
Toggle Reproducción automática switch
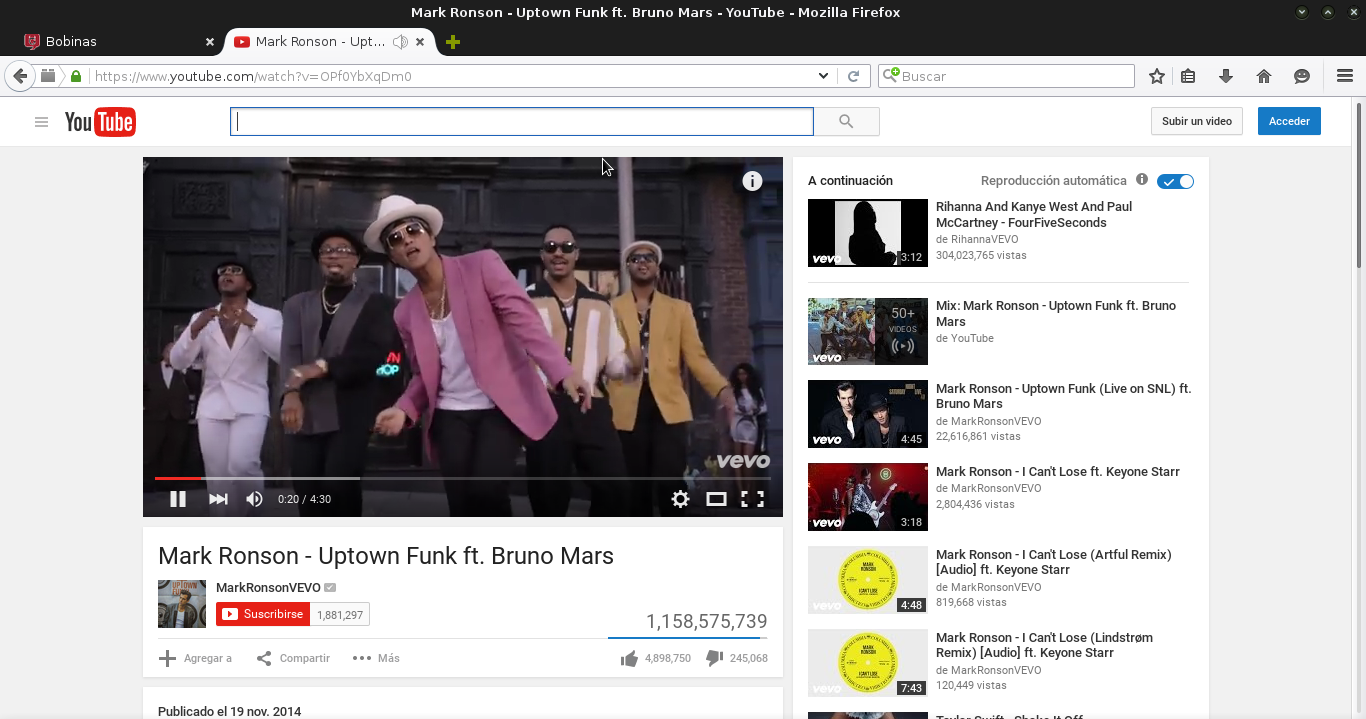pos(1175,181)
